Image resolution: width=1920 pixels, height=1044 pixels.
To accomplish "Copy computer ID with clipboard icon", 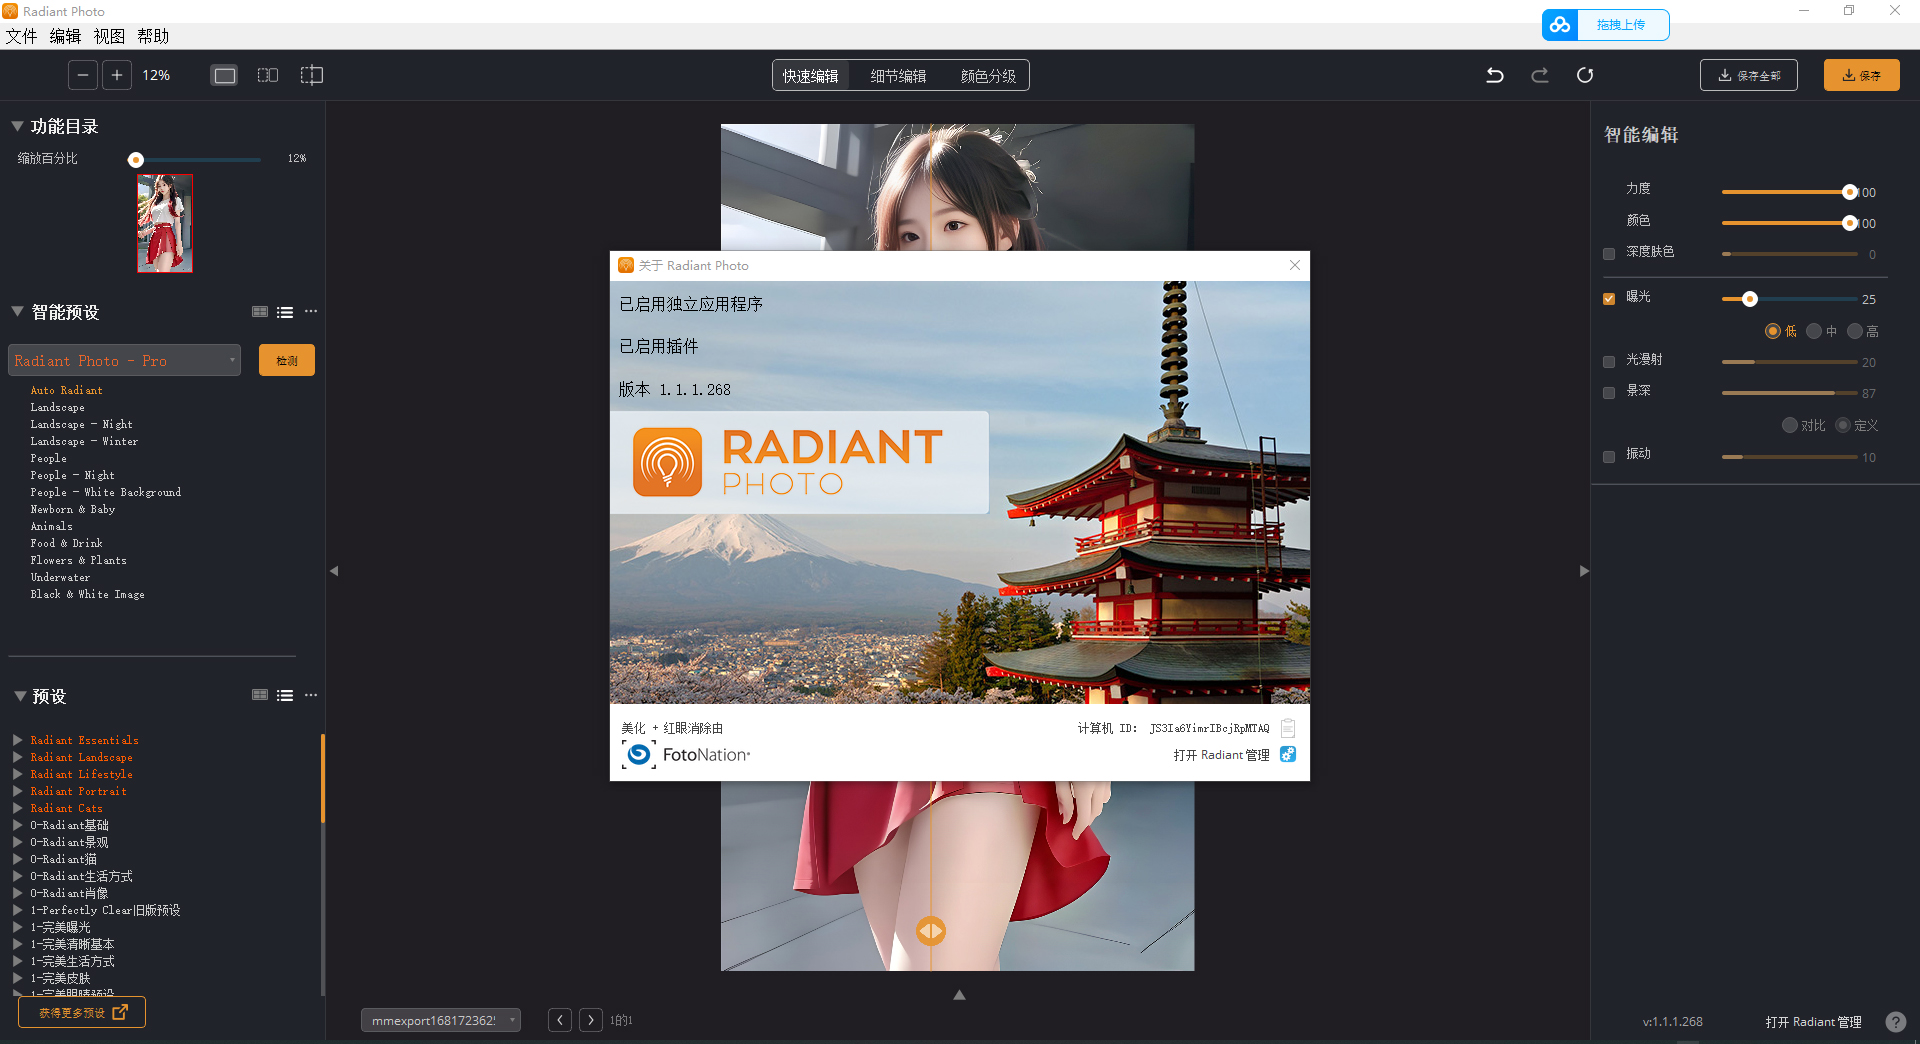I will (x=1288, y=728).
